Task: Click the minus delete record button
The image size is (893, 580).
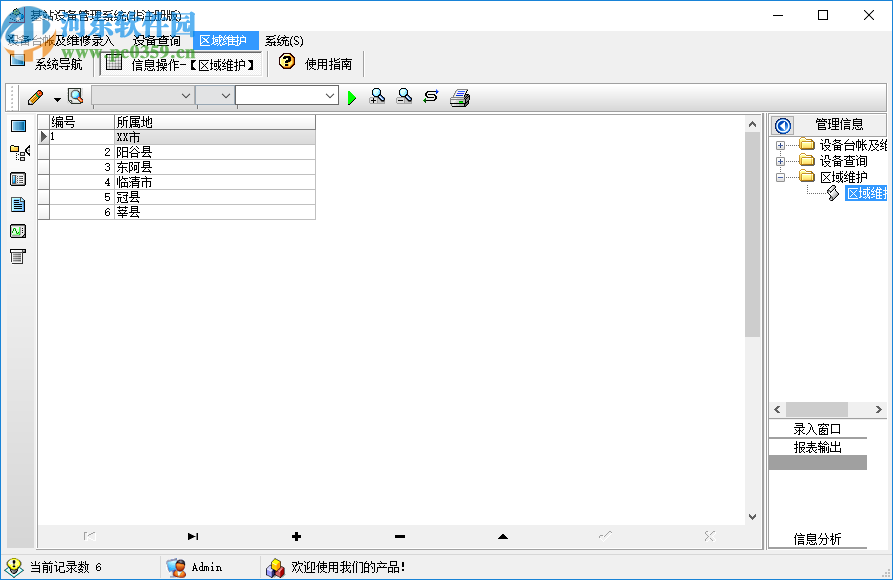Action: coord(400,536)
